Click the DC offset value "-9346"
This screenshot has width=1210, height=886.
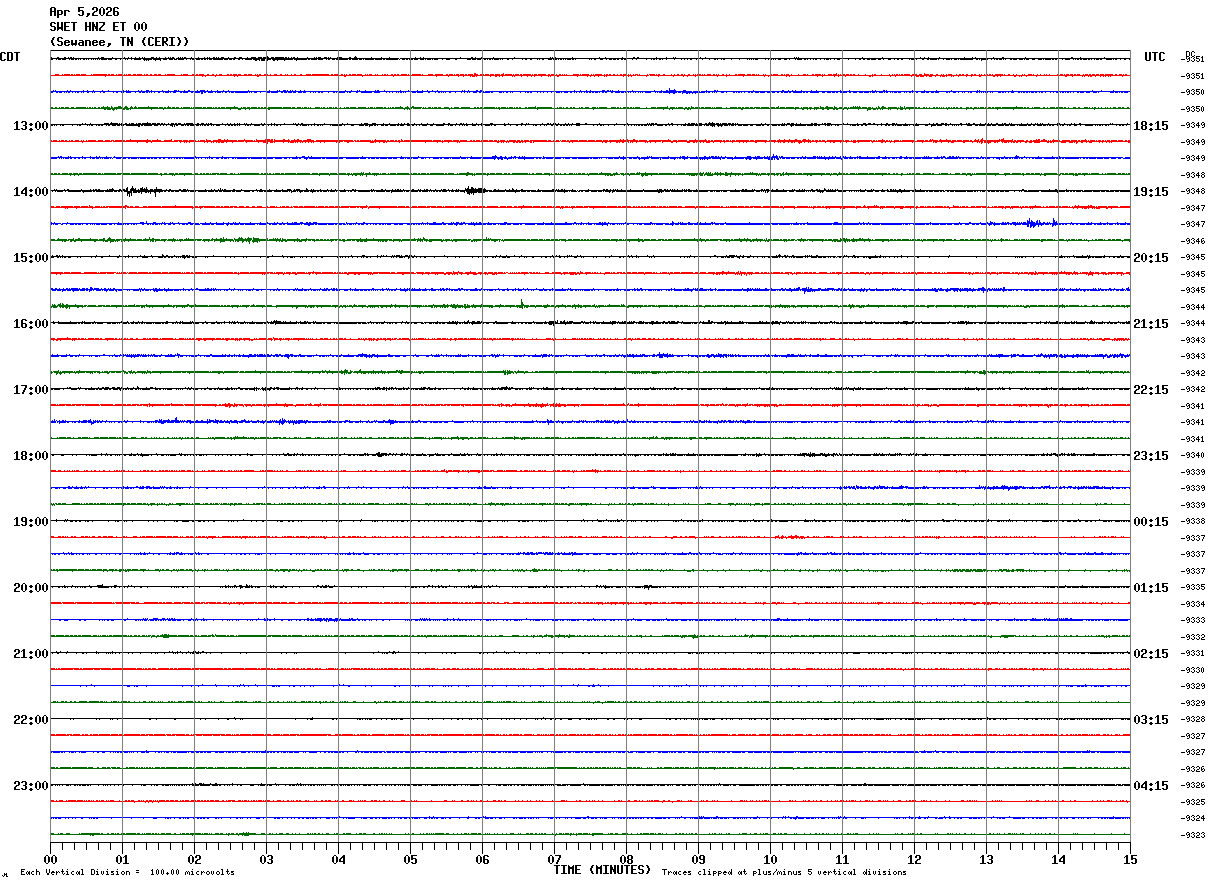click(x=1194, y=241)
